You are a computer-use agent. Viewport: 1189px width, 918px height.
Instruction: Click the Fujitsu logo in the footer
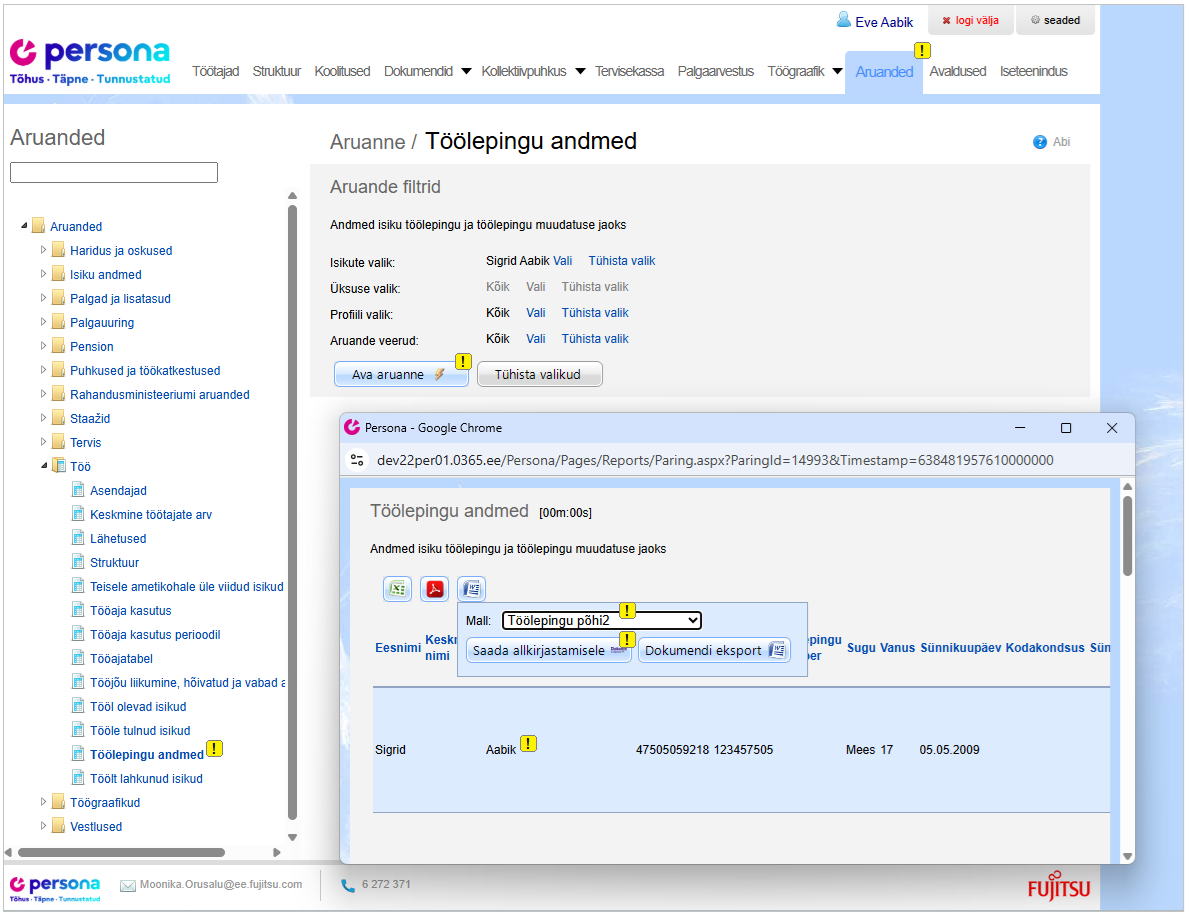pos(1059,887)
